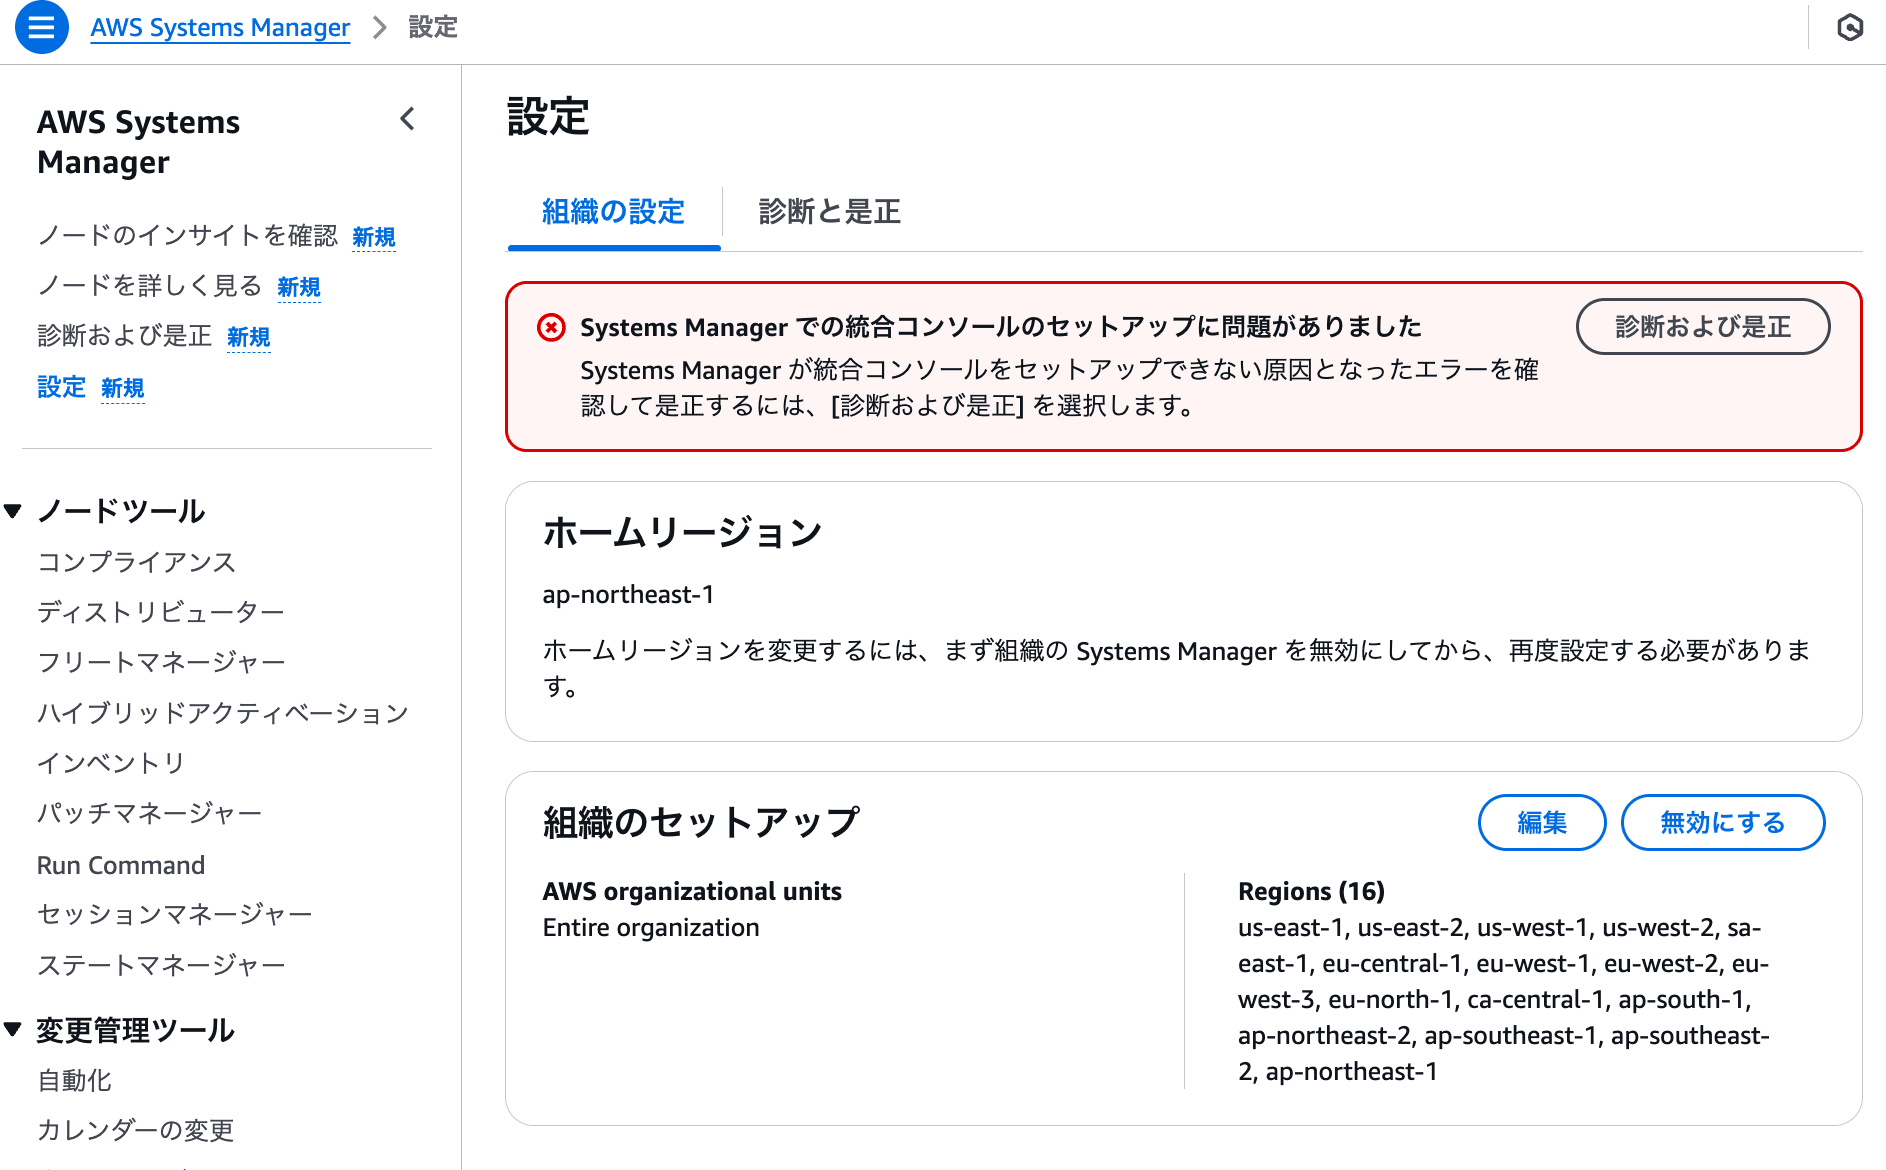
Task: Collapse the AWS Systems Manager sidebar
Action: (x=407, y=119)
